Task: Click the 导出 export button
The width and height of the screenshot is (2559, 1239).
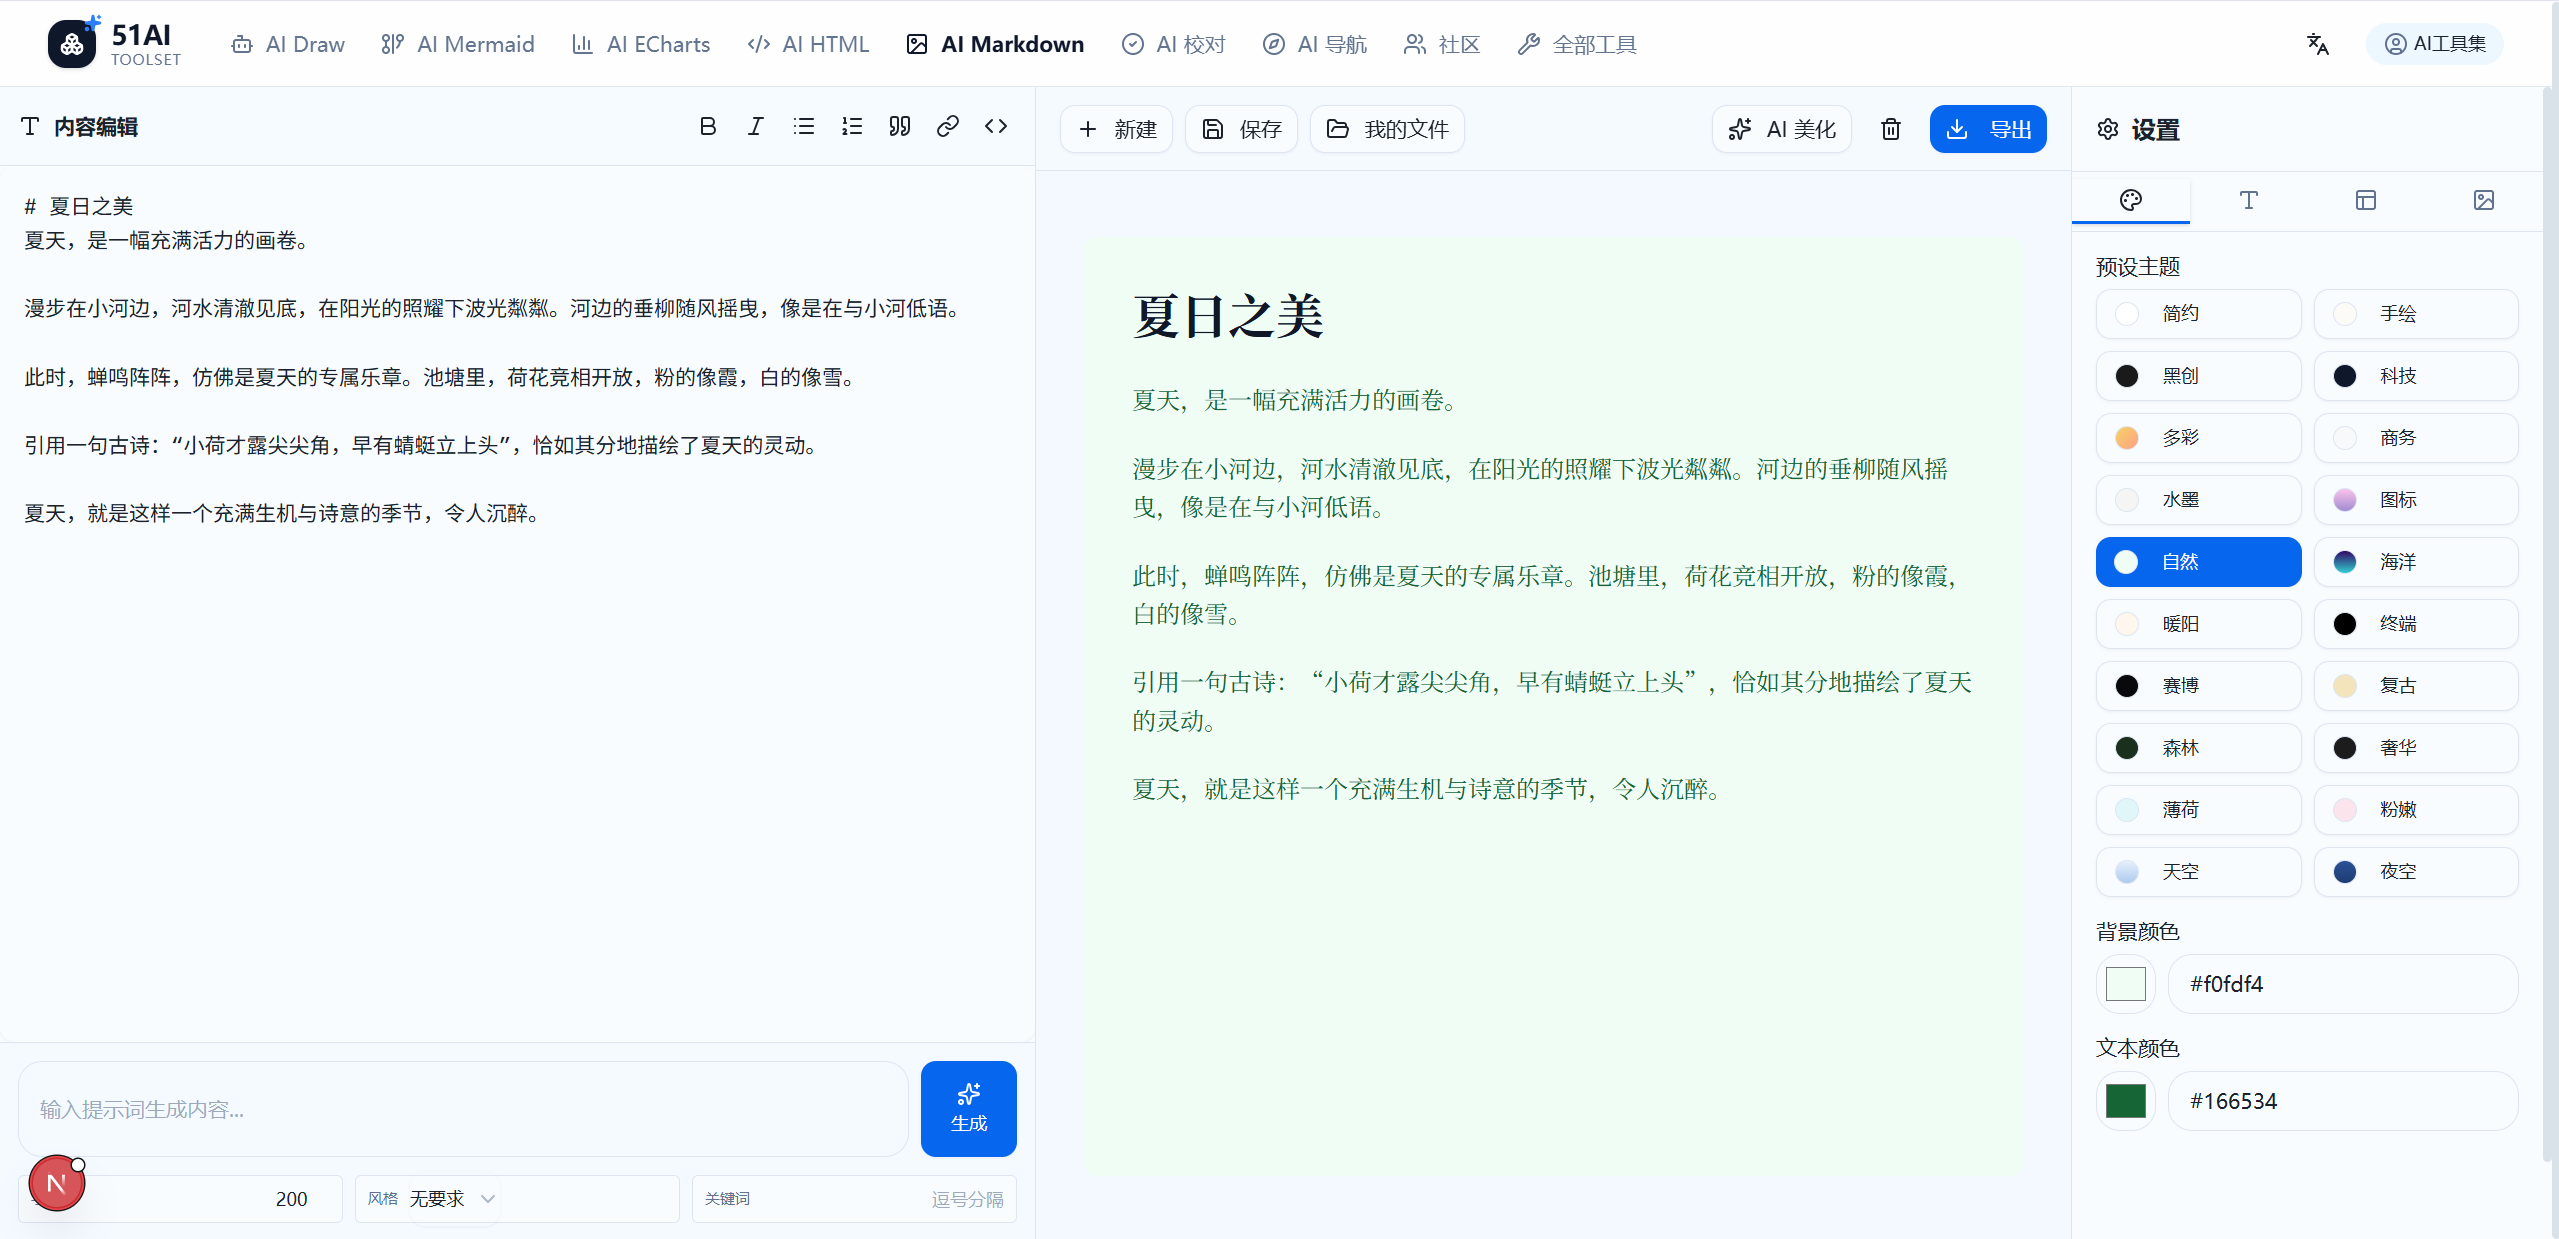Action: click(x=1987, y=129)
